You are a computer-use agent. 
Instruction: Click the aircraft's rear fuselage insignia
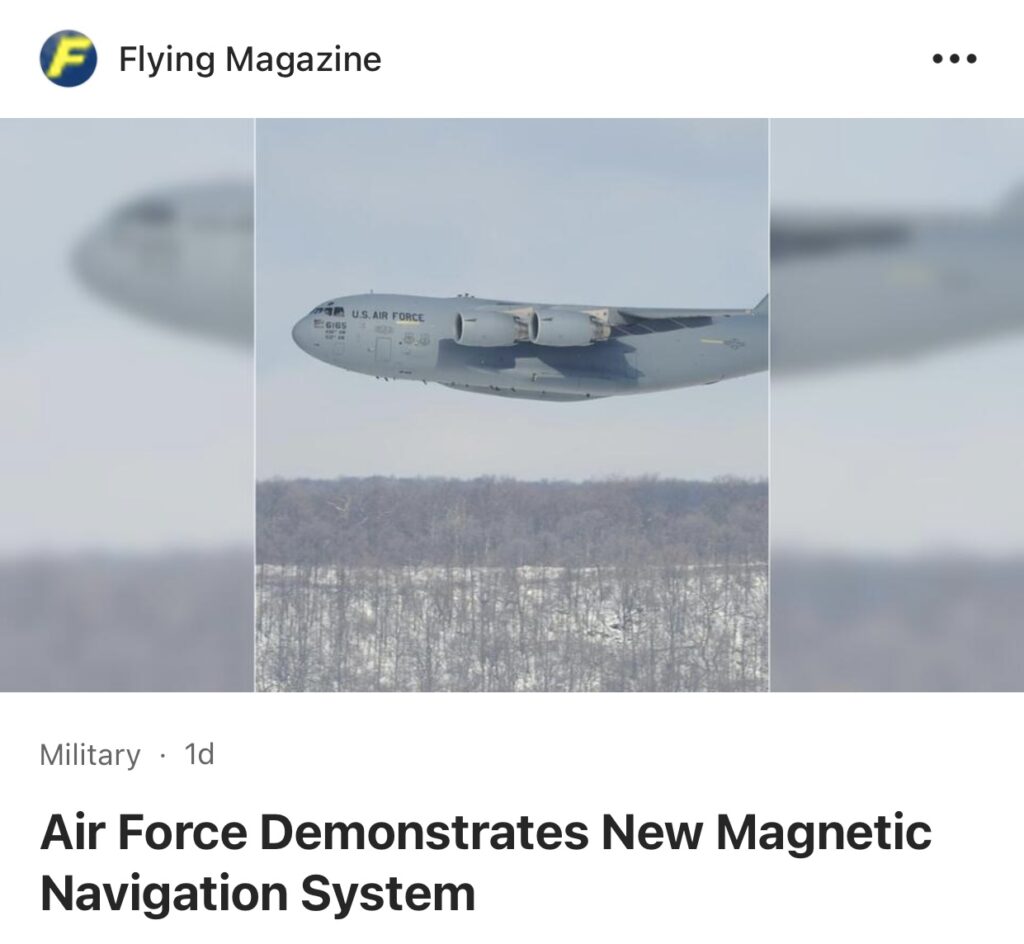coord(734,343)
